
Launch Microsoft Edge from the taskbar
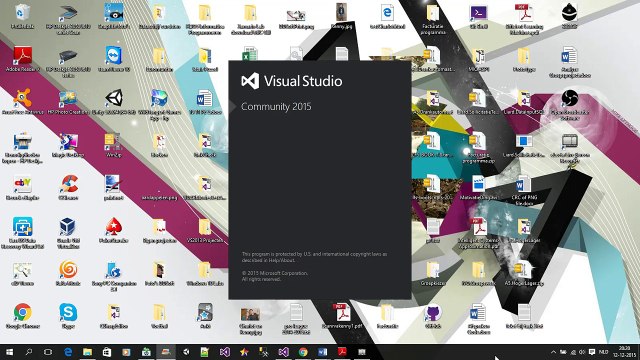(x=68, y=352)
